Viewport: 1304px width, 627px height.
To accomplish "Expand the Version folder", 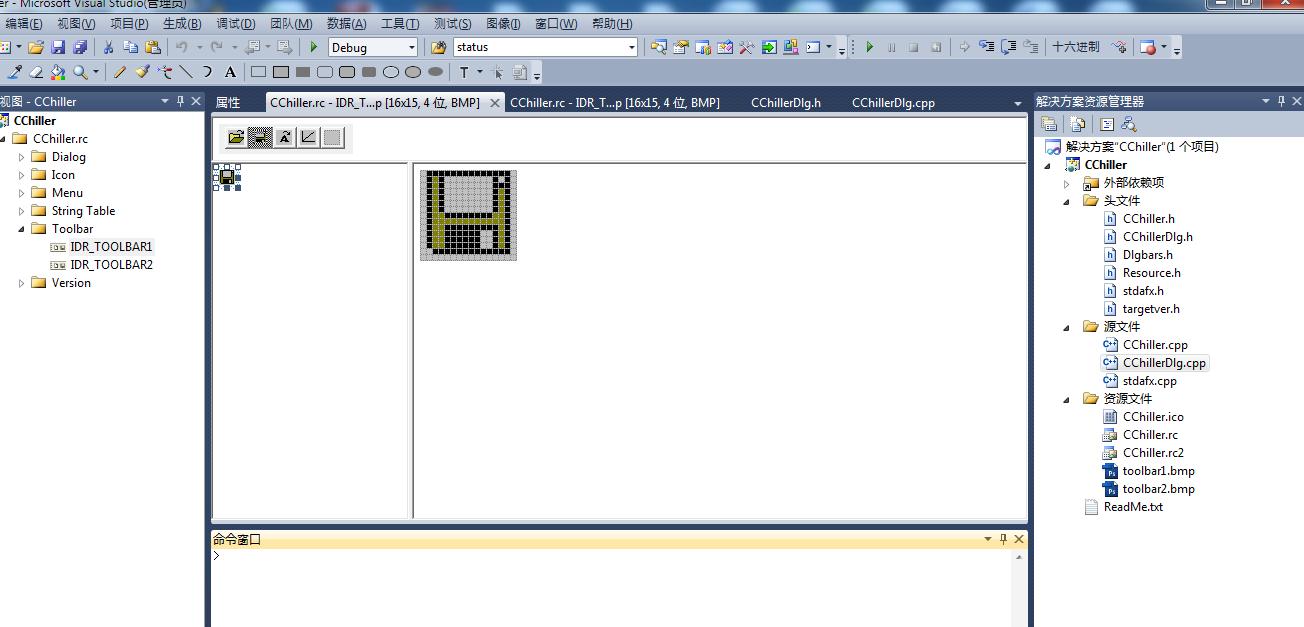I will (x=22, y=283).
